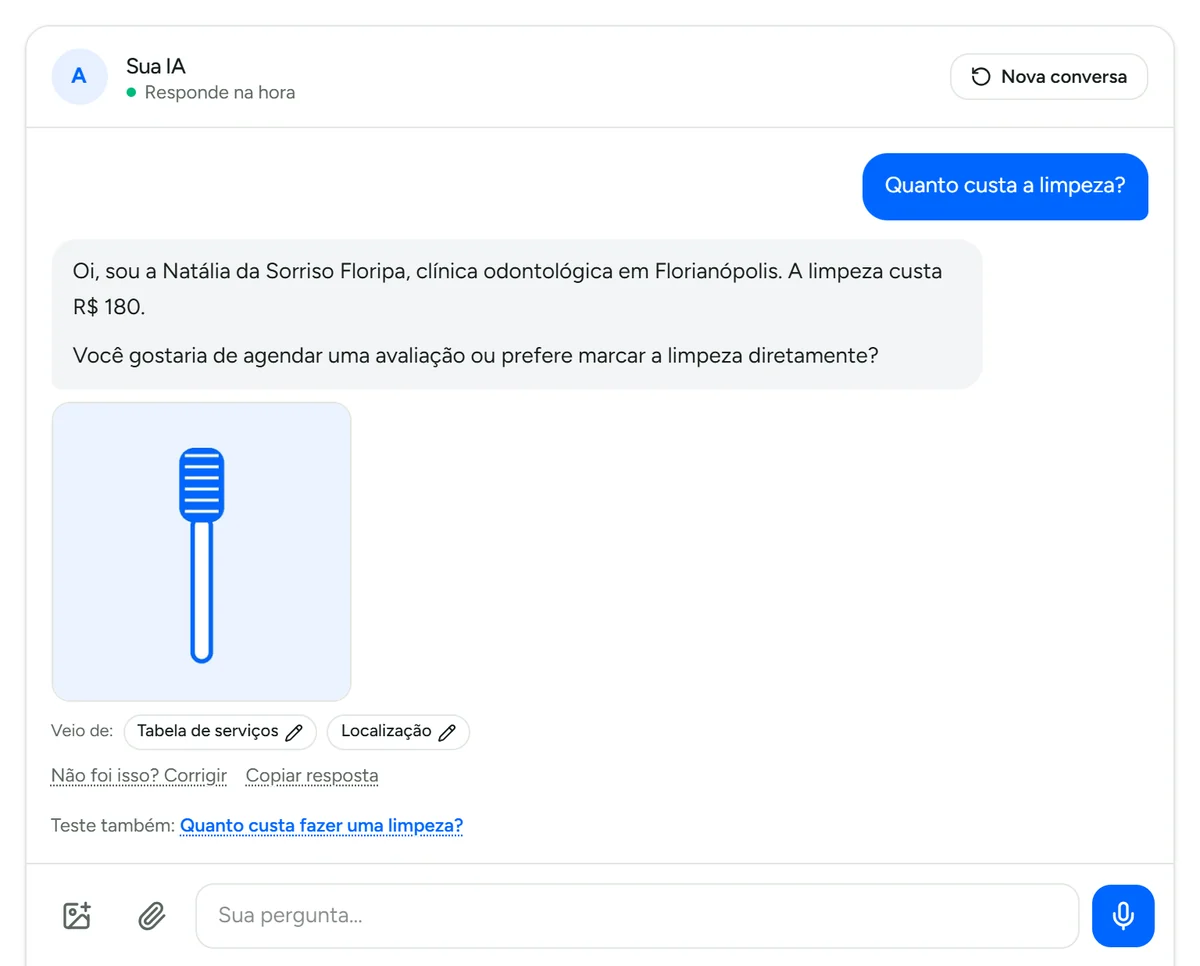
Task: Edit the Tabela de serviços source chip
Action: coord(220,732)
